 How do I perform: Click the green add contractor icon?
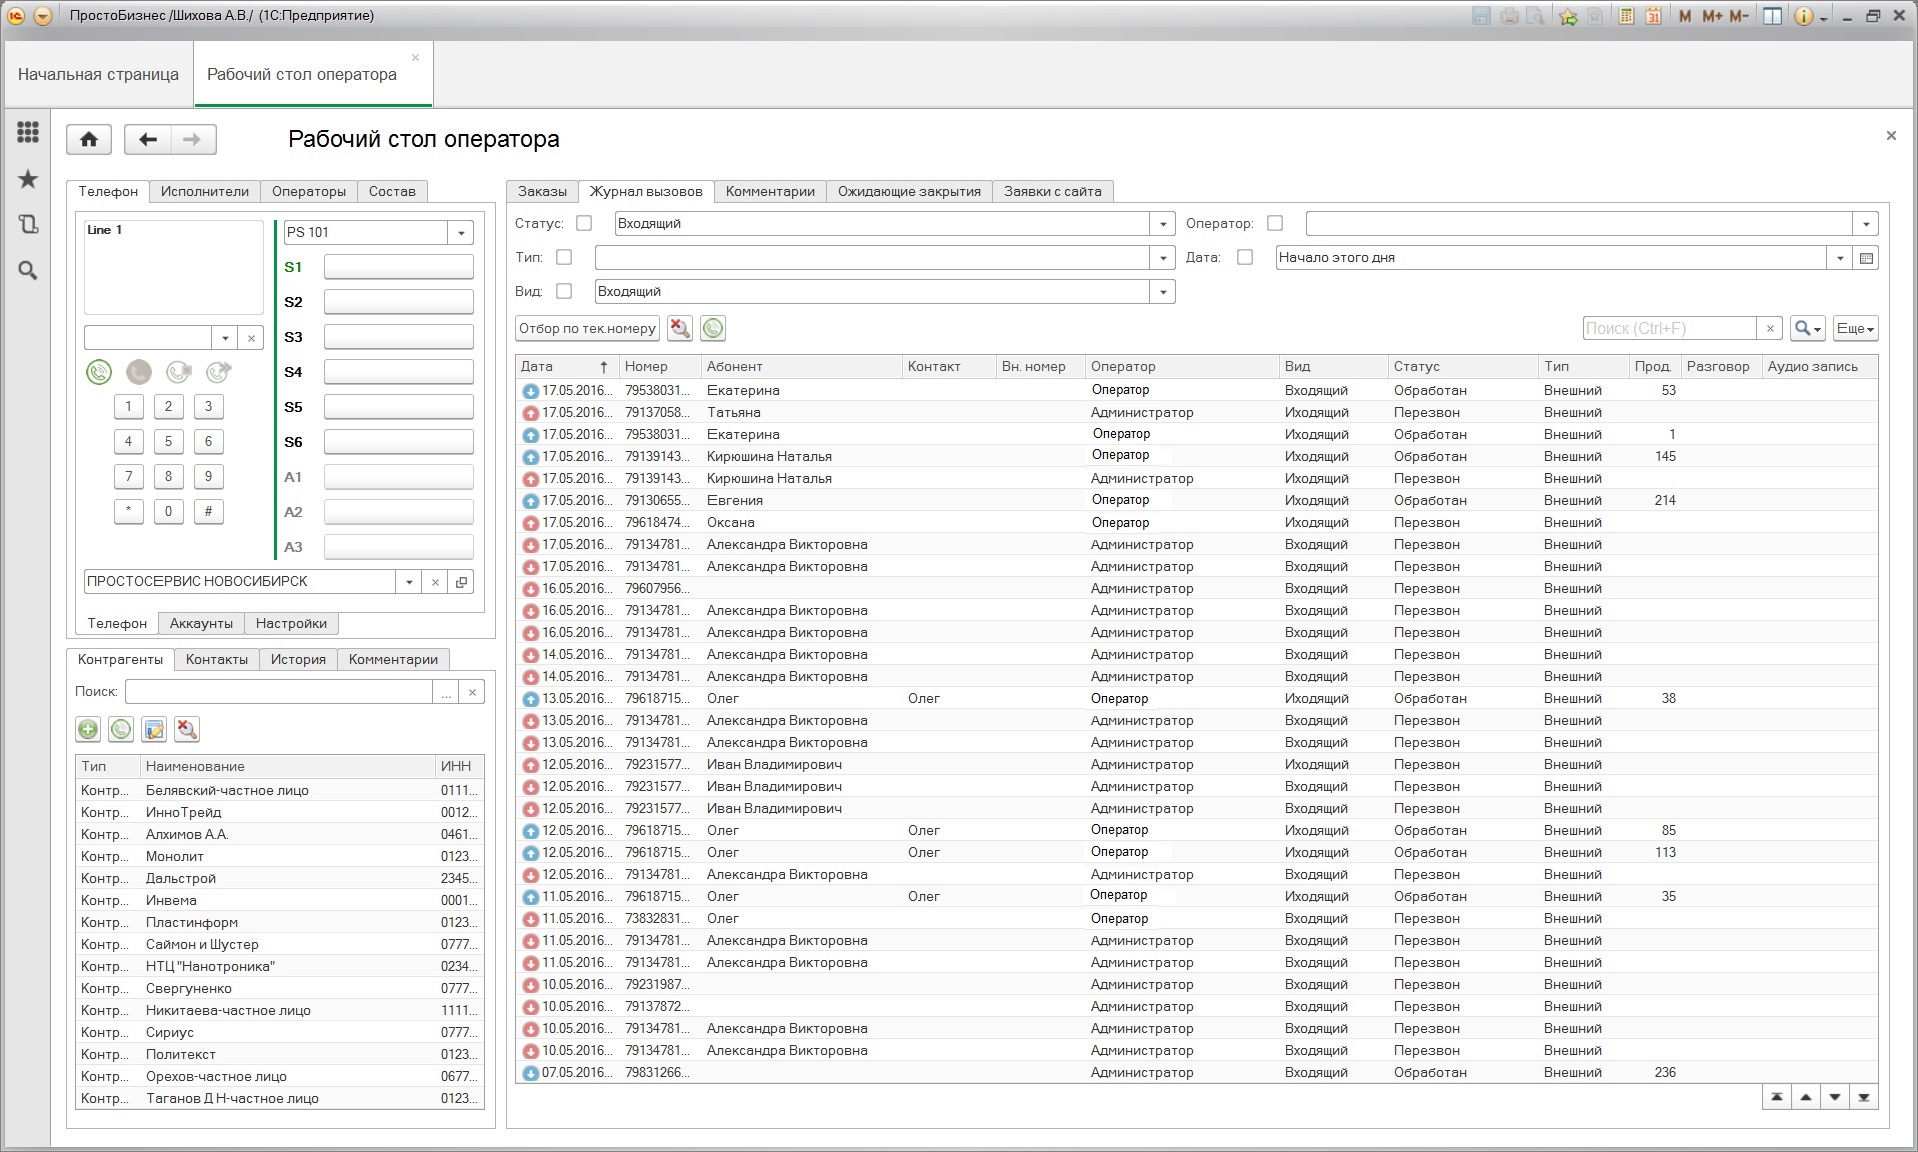[x=88, y=729]
